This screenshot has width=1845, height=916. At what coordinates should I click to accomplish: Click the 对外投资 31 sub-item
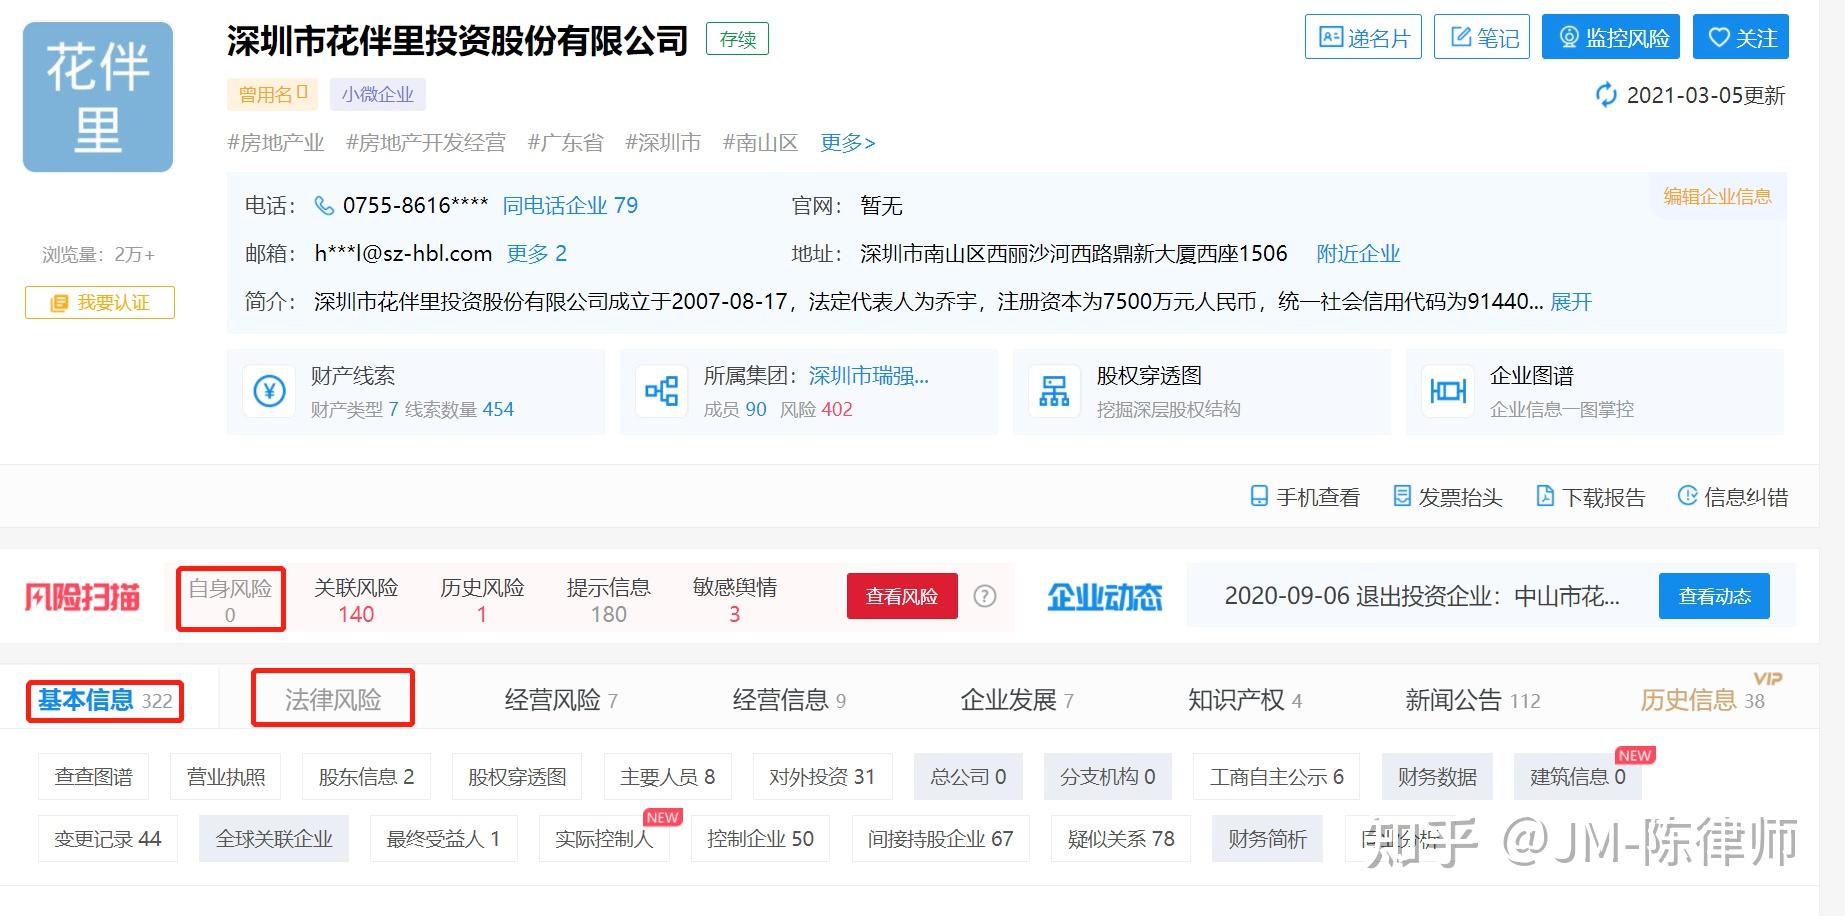point(822,777)
